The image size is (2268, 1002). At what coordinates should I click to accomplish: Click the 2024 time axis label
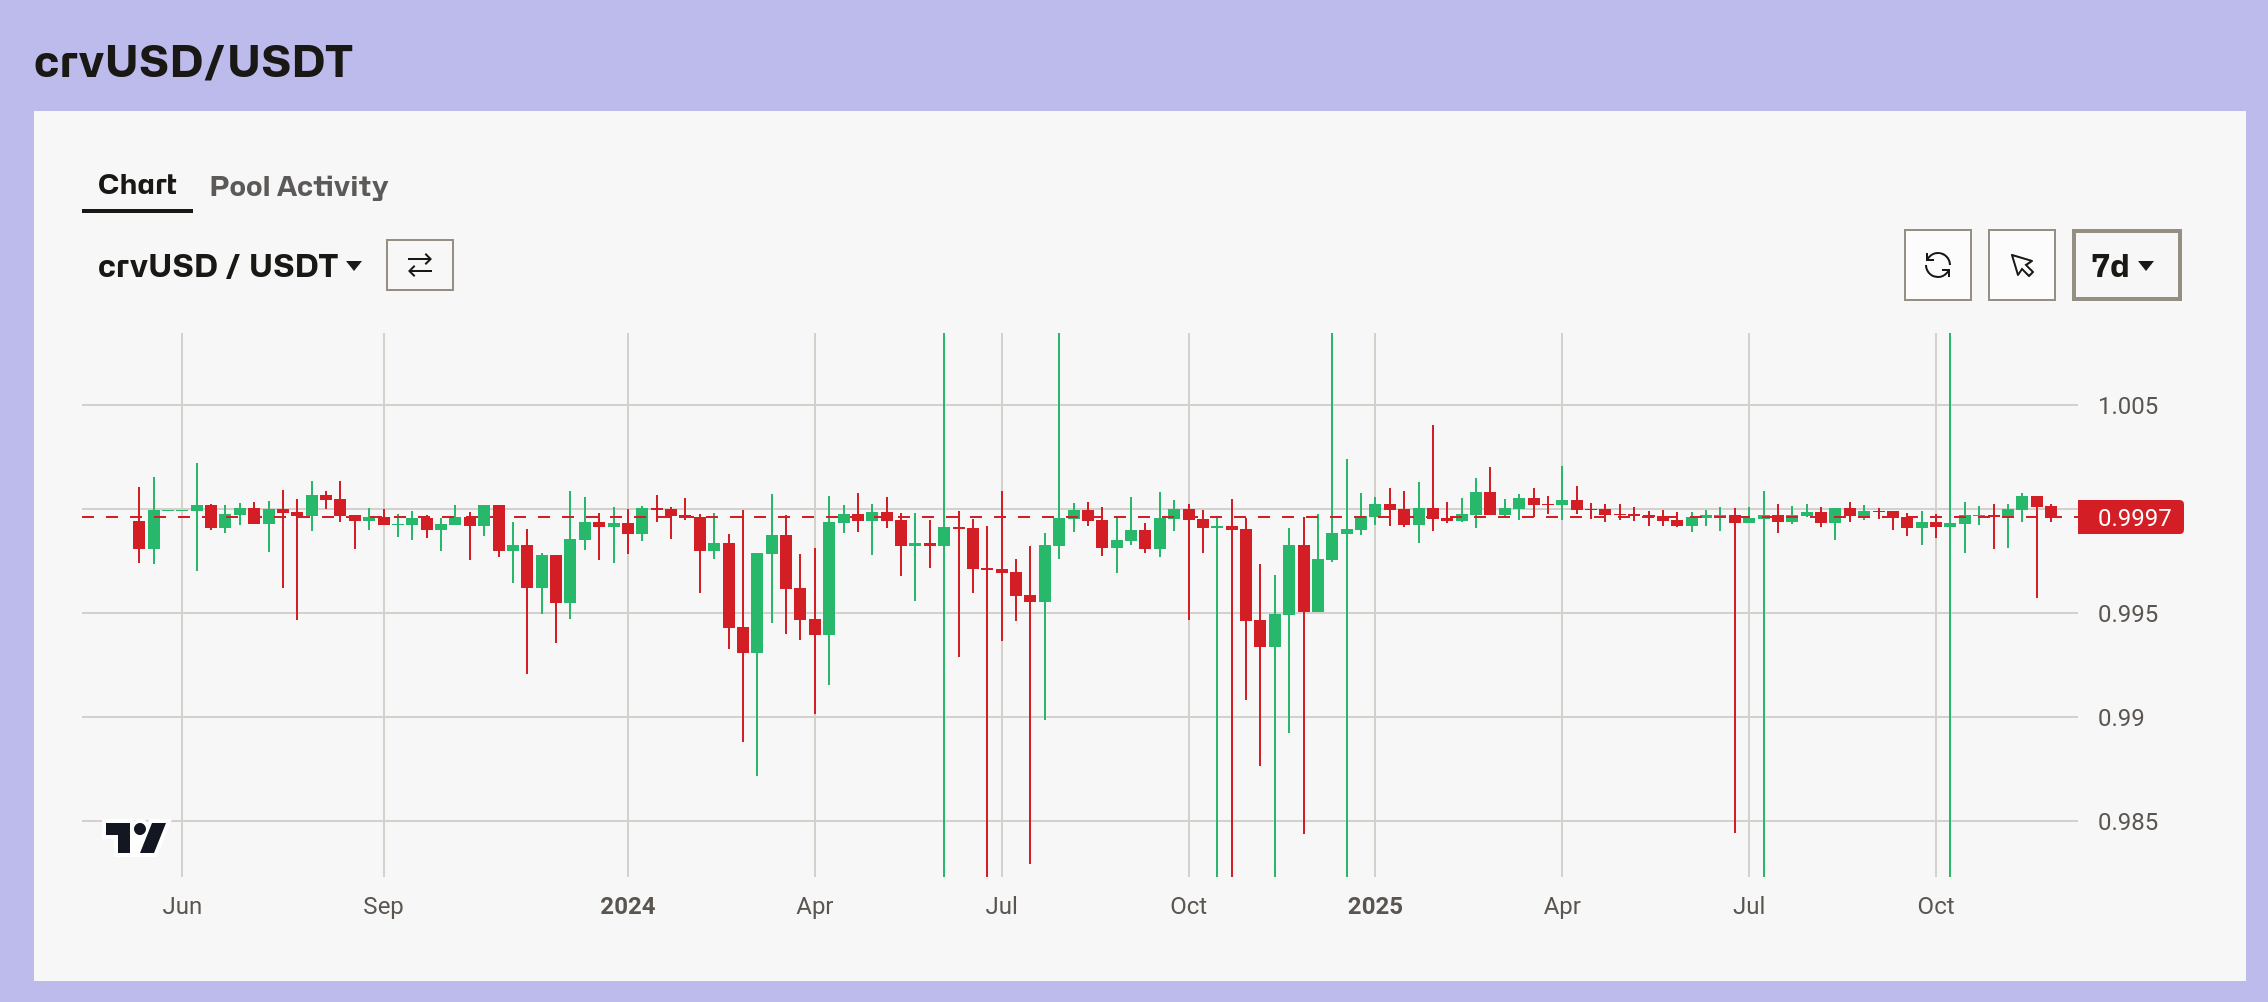click(x=627, y=906)
